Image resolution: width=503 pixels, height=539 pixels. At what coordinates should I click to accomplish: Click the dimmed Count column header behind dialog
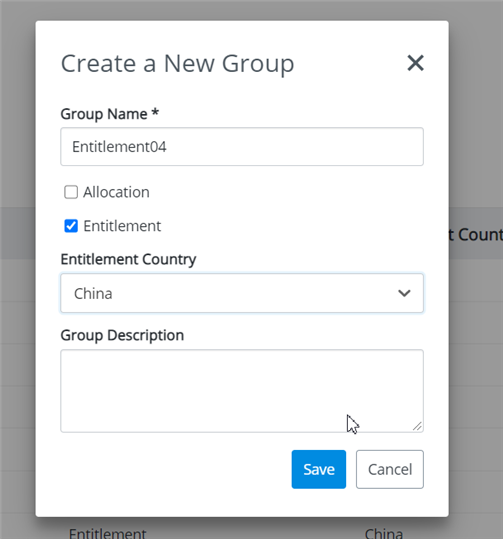point(476,235)
